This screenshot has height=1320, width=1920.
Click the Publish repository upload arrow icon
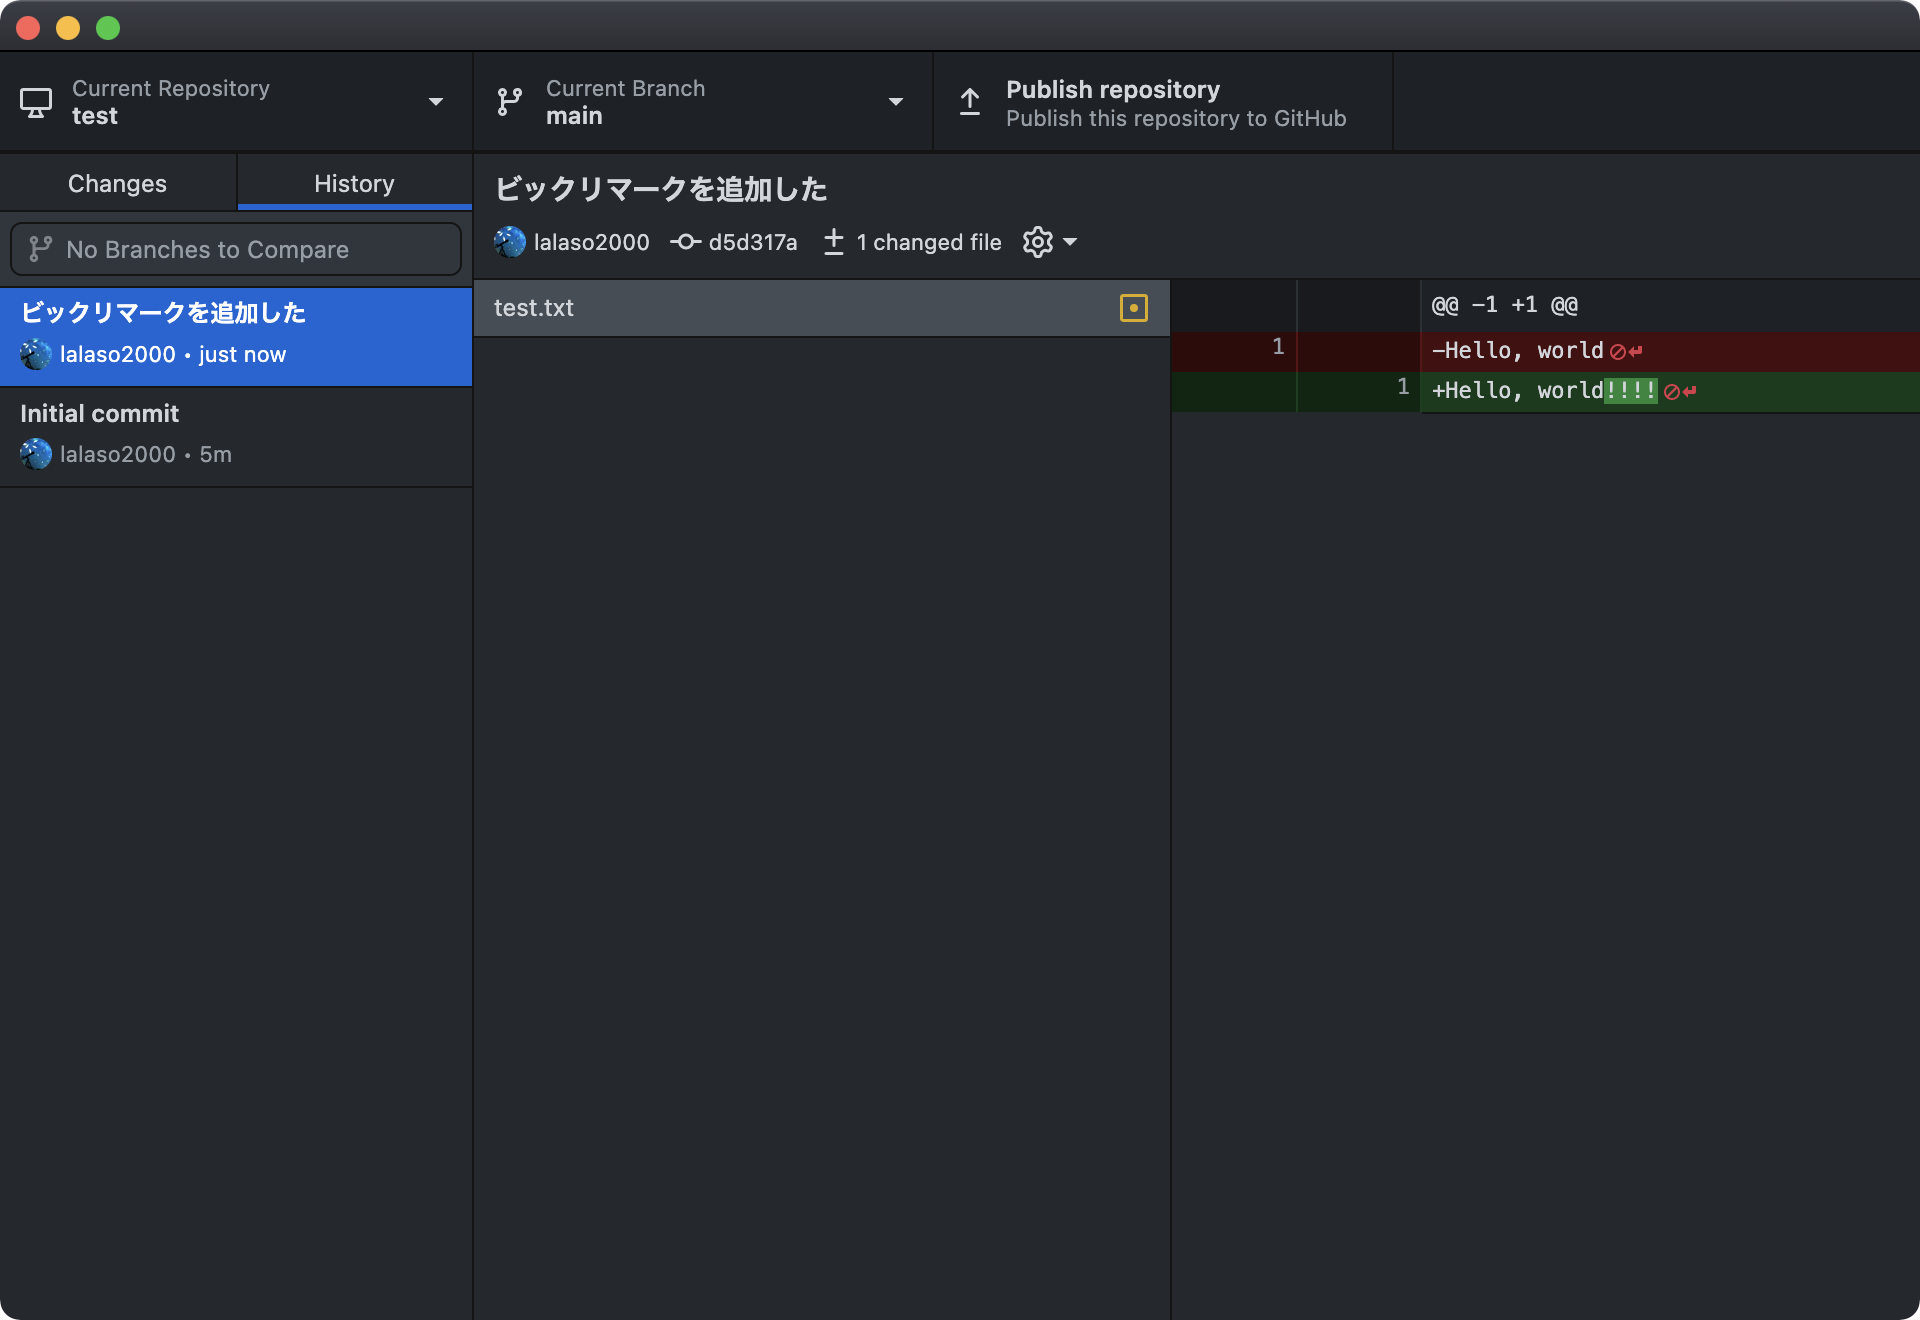click(970, 102)
